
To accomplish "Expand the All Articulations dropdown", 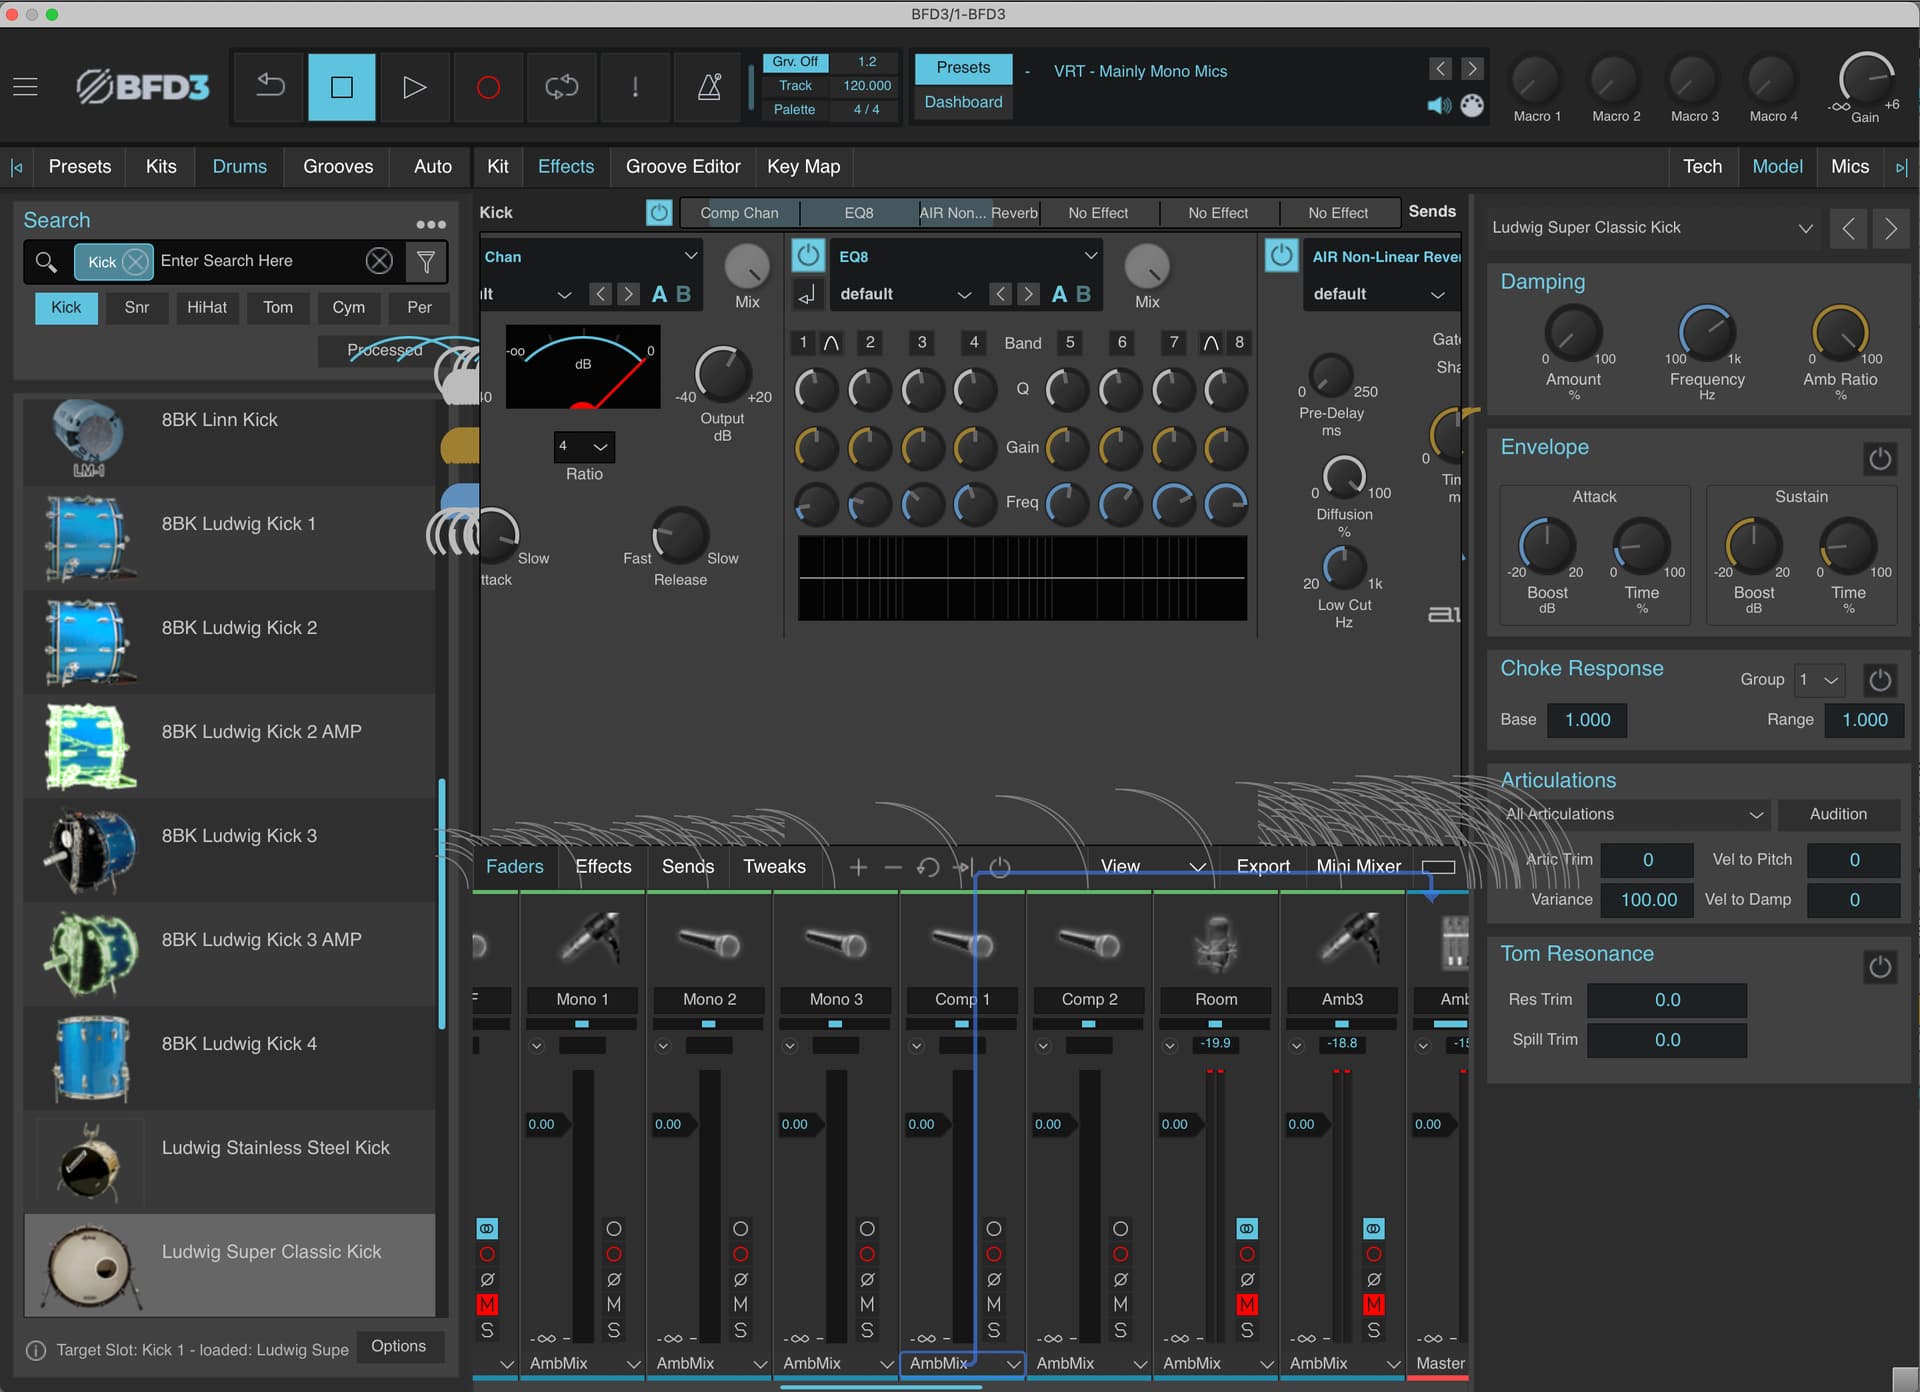I will (1634, 815).
